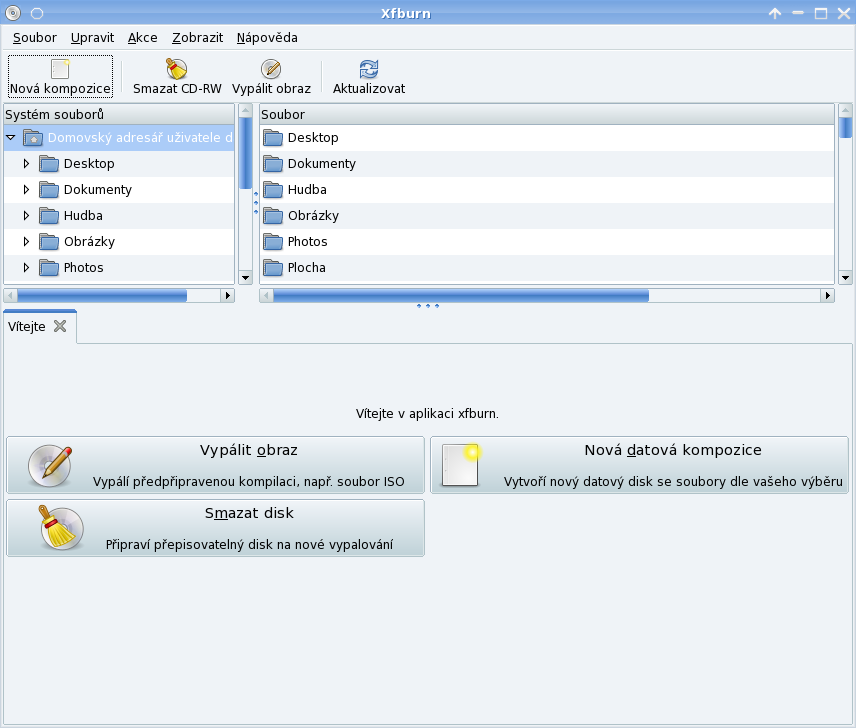Open the Soubor menu
This screenshot has width=856, height=728.
click(x=34, y=38)
